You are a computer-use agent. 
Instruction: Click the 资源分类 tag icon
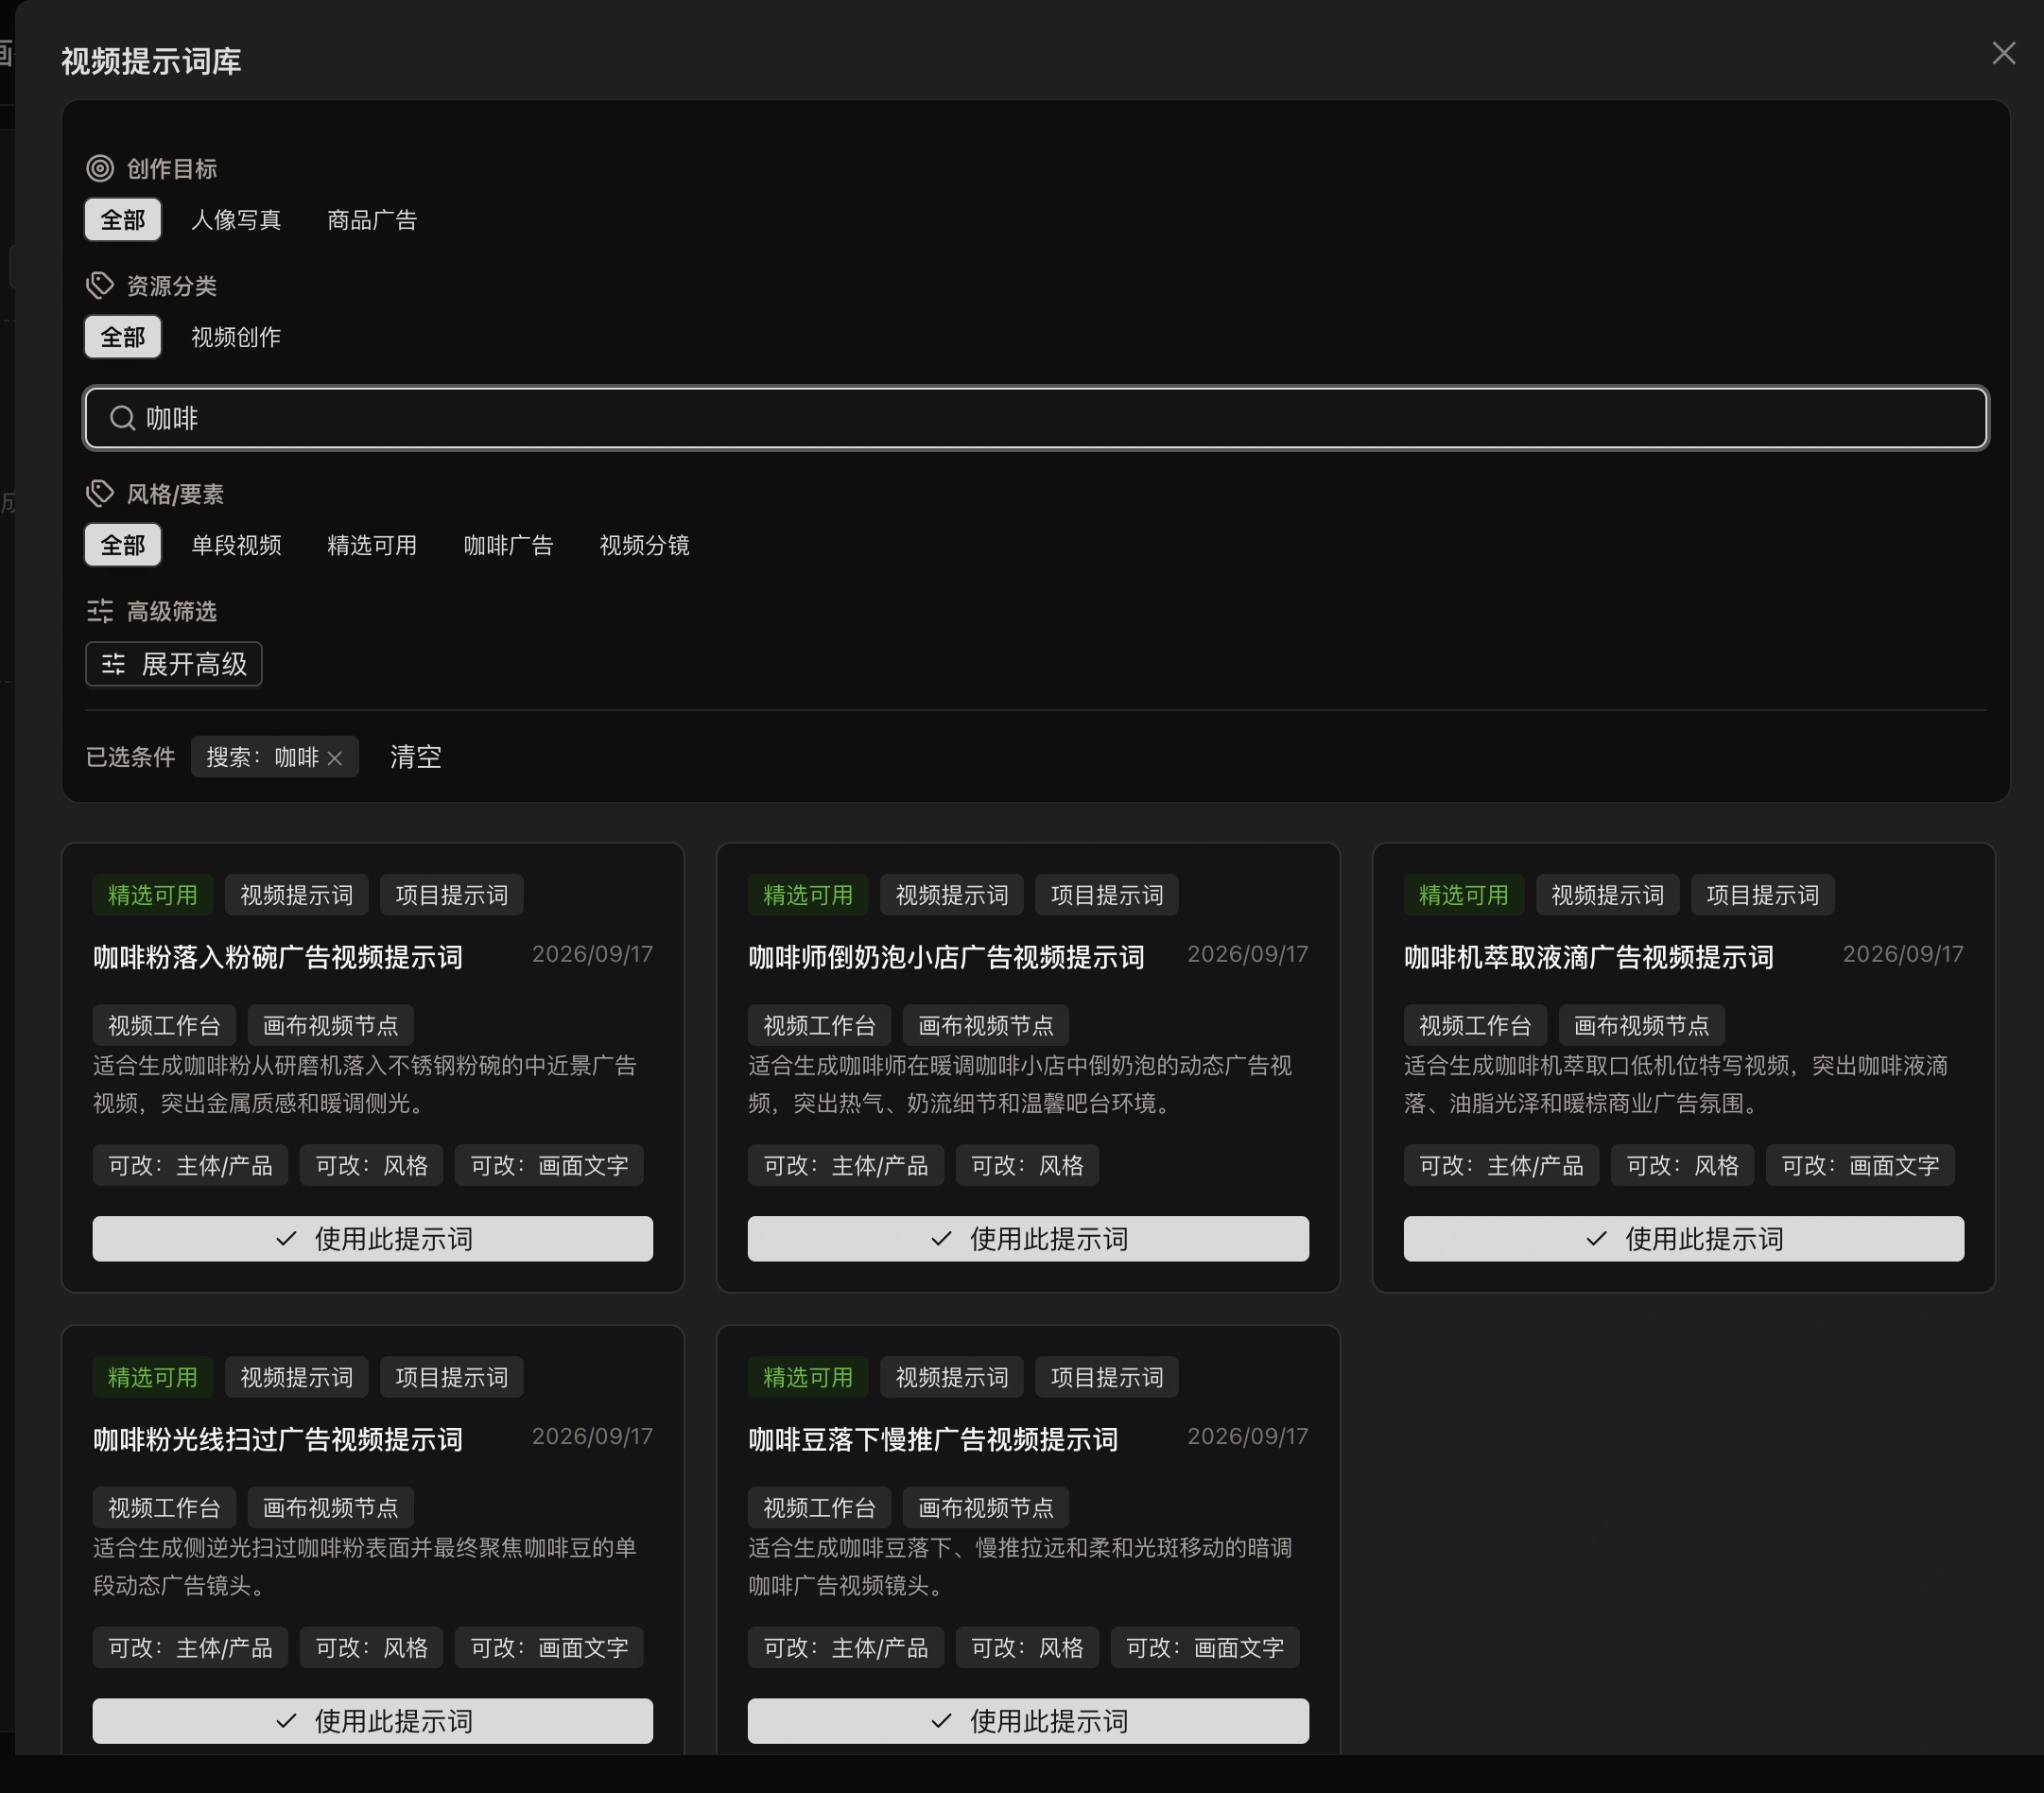pos(100,285)
